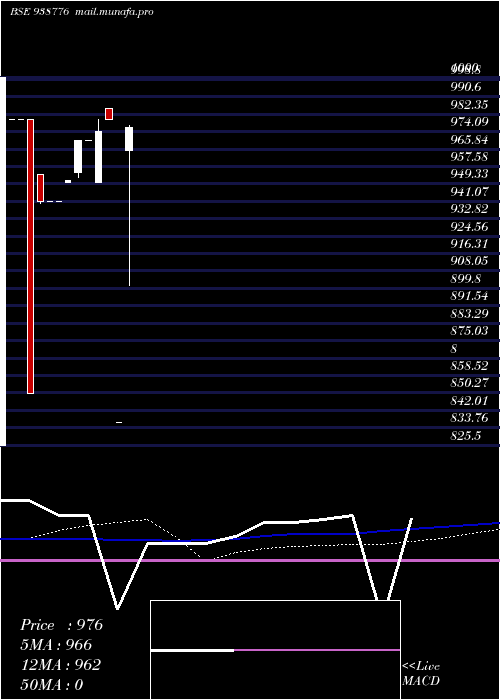
Task: Select the 982.35 price axis label
Action: click(469, 105)
